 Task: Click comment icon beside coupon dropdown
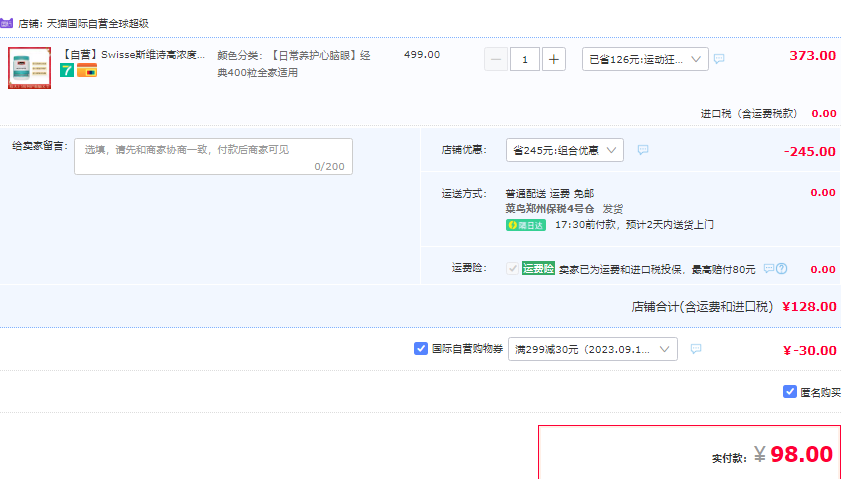coord(696,349)
